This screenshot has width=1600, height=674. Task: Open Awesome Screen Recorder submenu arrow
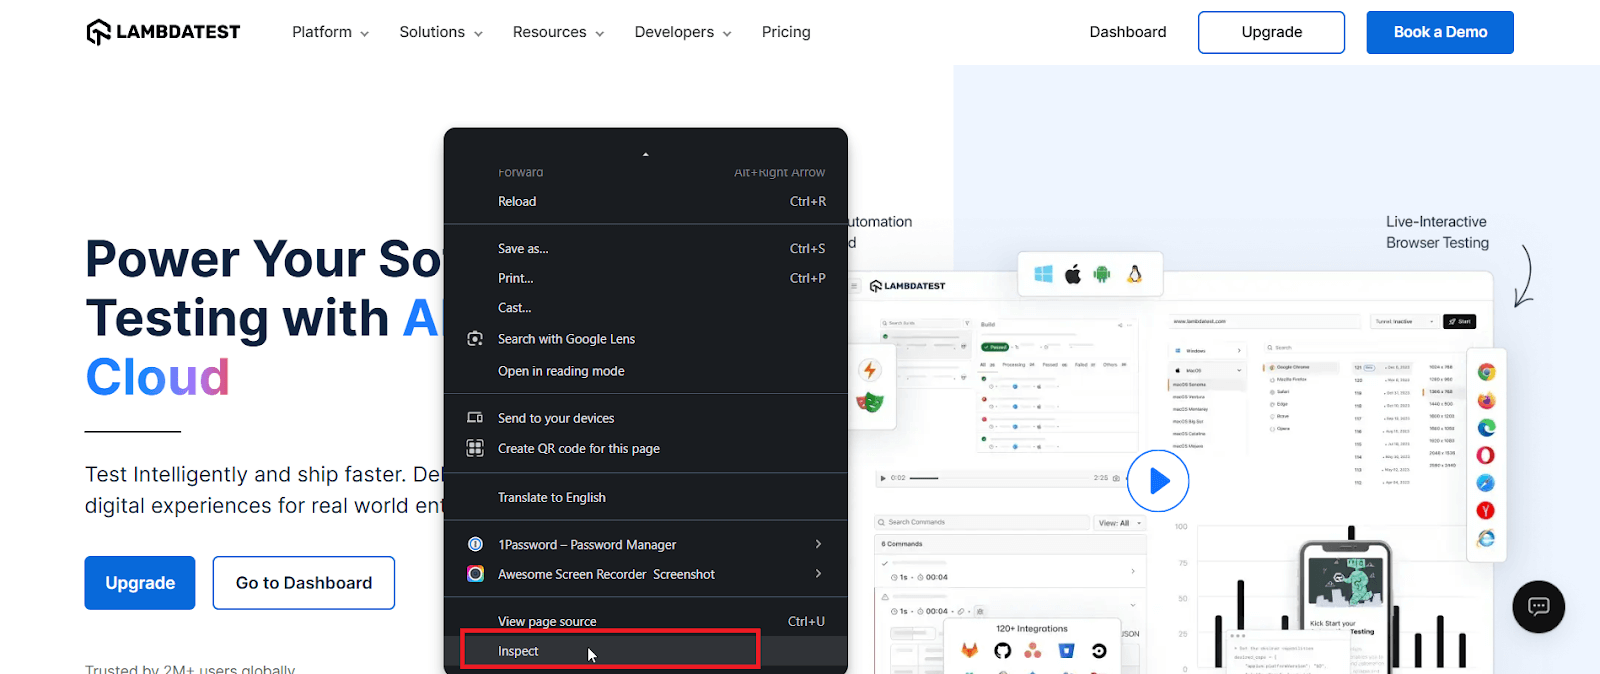pos(818,574)
